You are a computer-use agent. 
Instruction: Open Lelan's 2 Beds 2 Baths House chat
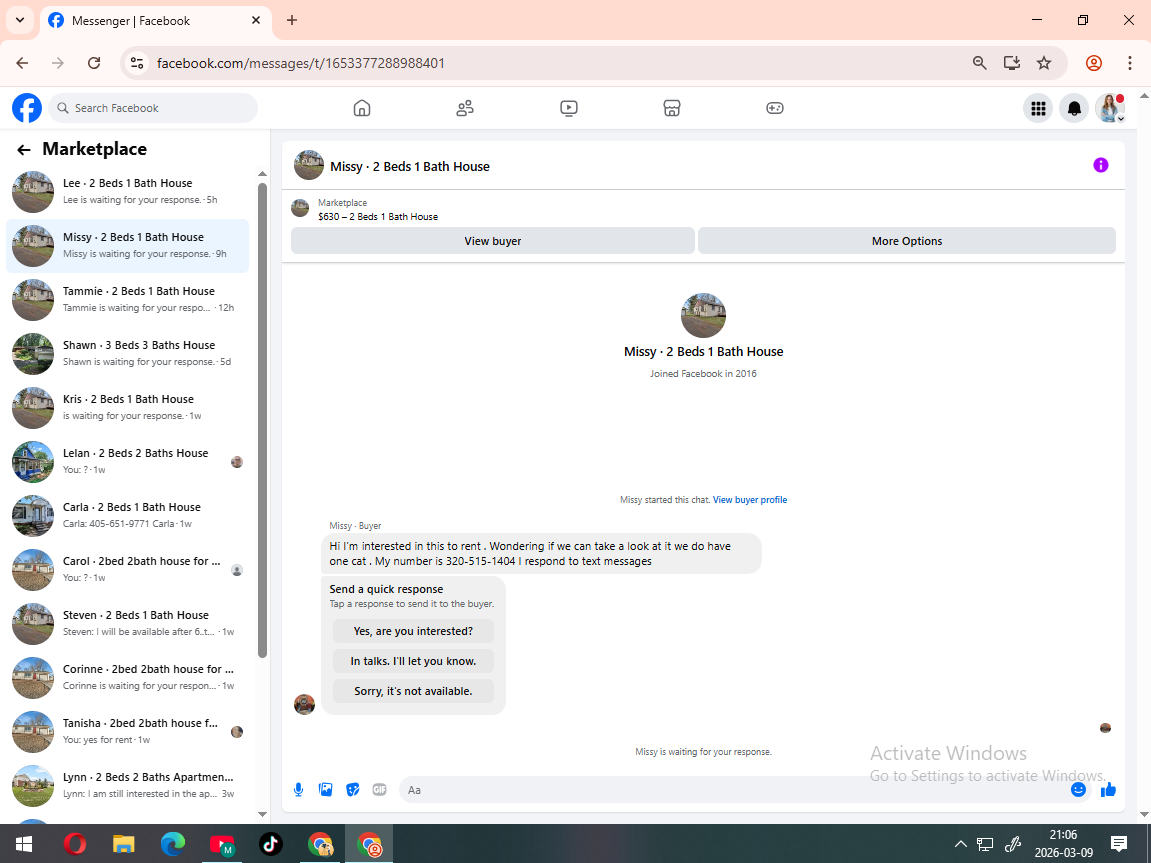(128, 462)
